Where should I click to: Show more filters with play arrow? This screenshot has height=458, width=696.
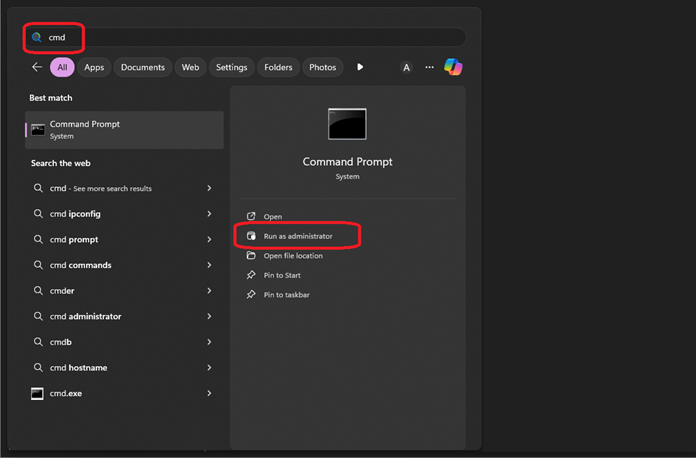pyautogui.click(x=360, y=67)
